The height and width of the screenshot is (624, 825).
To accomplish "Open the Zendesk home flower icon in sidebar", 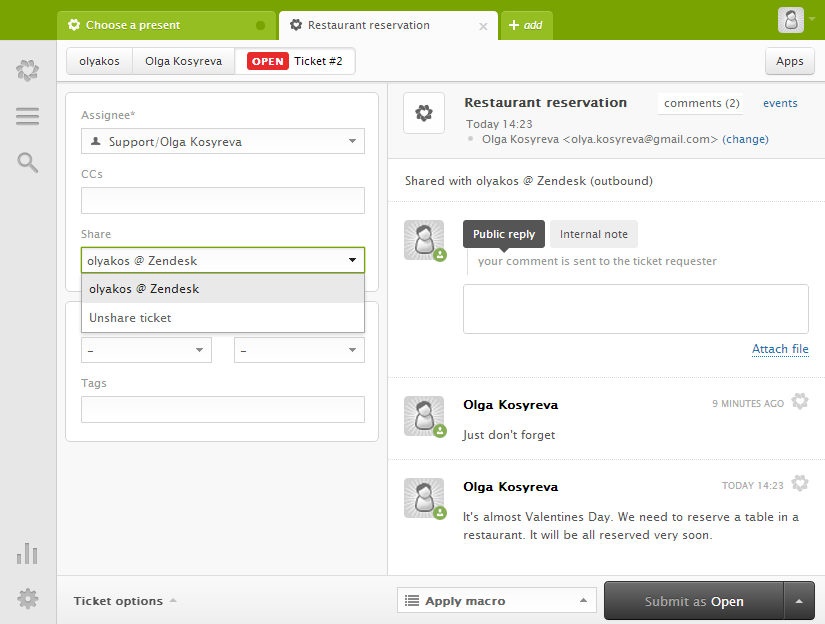I will 27,70.
